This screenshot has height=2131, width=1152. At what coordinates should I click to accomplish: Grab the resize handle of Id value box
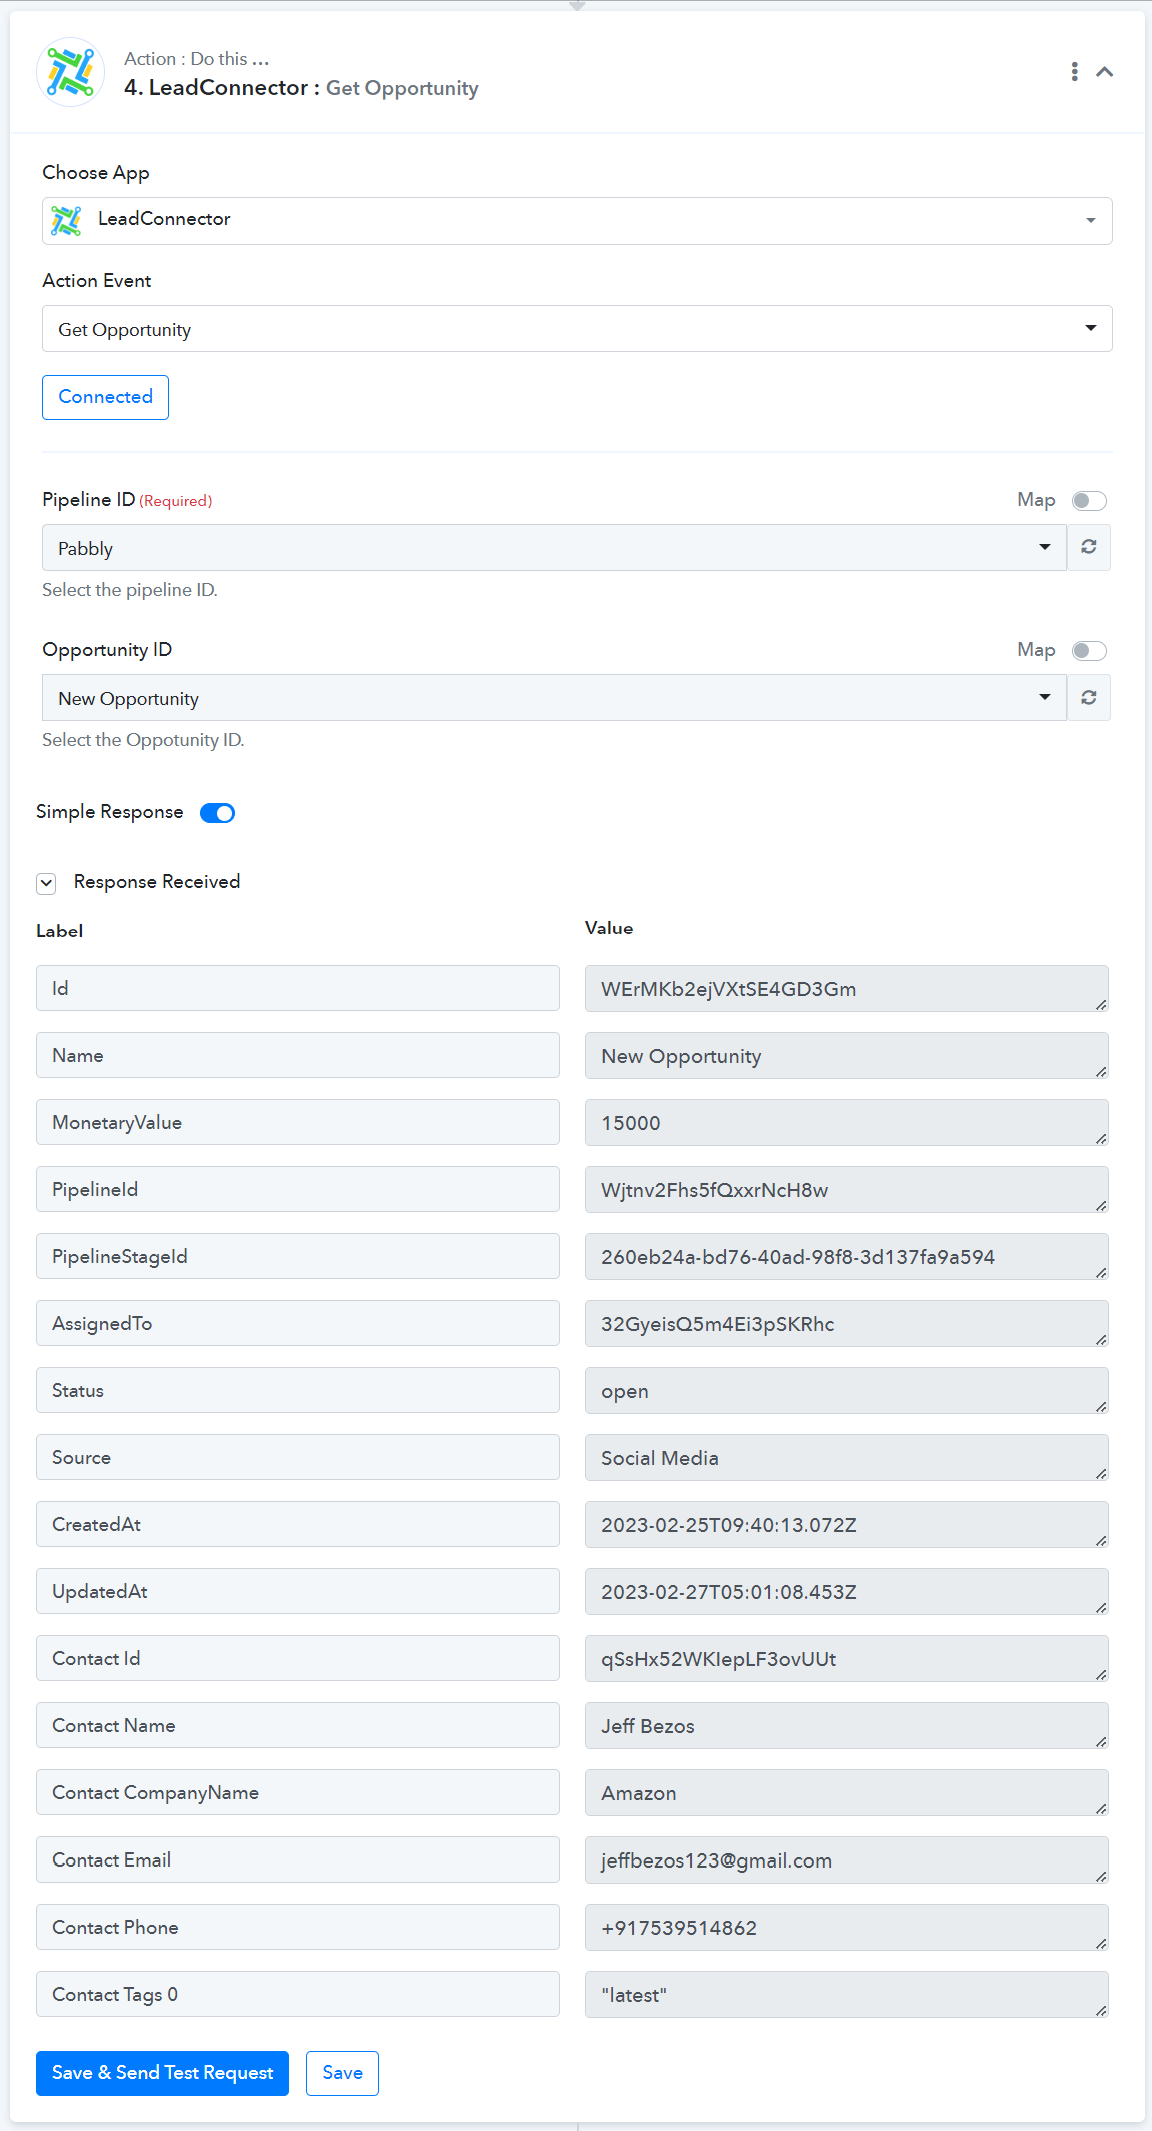[x=1101, y=1004]
